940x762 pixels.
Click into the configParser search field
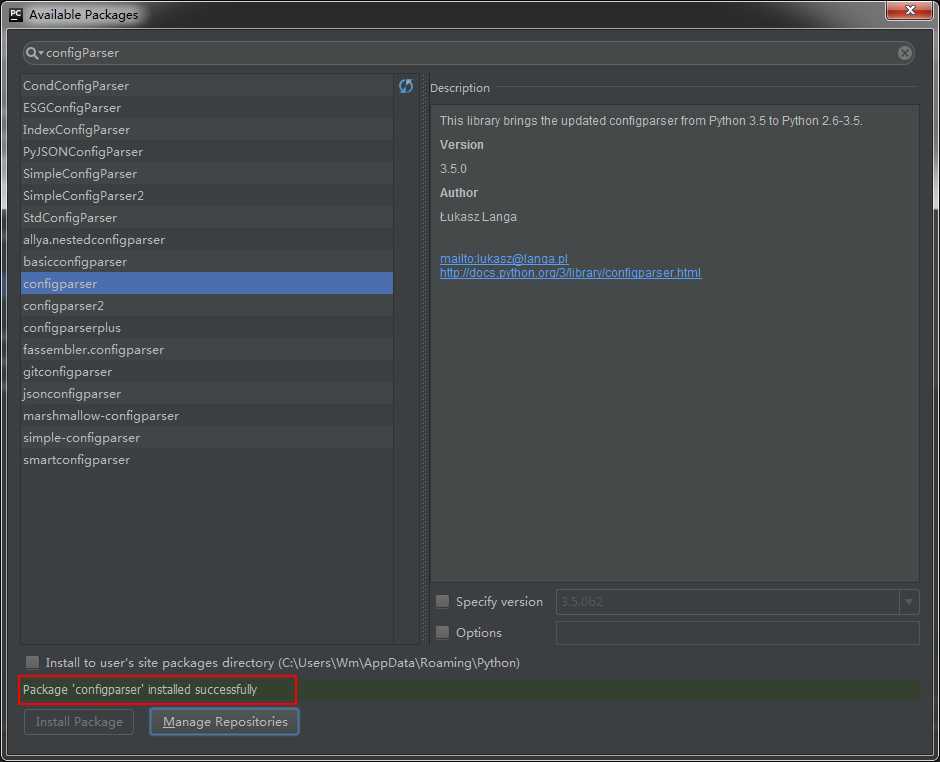tap(468, 53)
